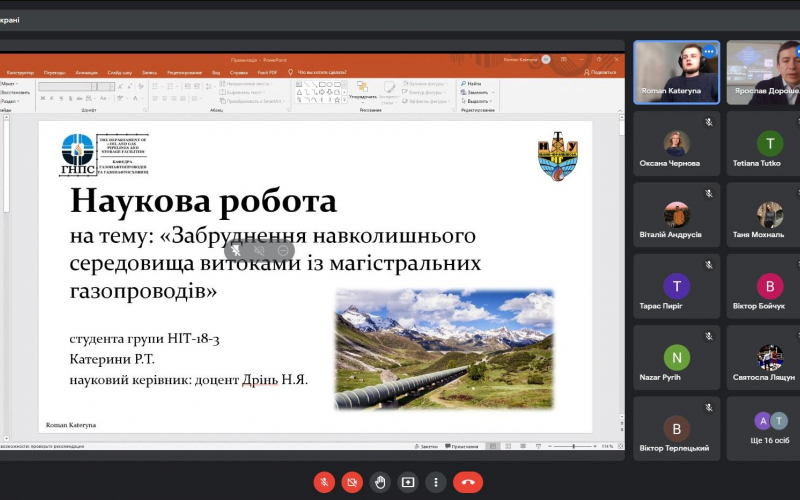Open the Упорядочить arrange menu
This screenshot has height=500, width=800.
(x=363, y=90)
